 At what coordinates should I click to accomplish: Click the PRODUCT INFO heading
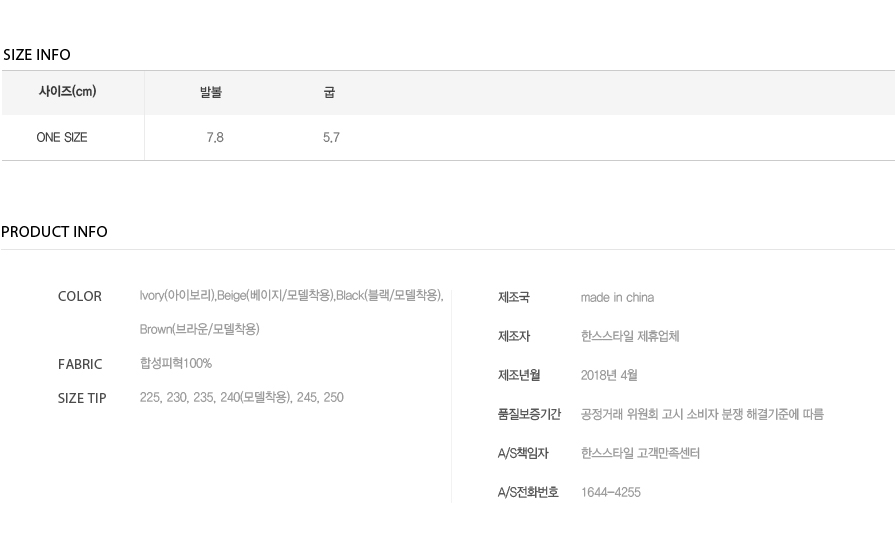coord(54,232)
